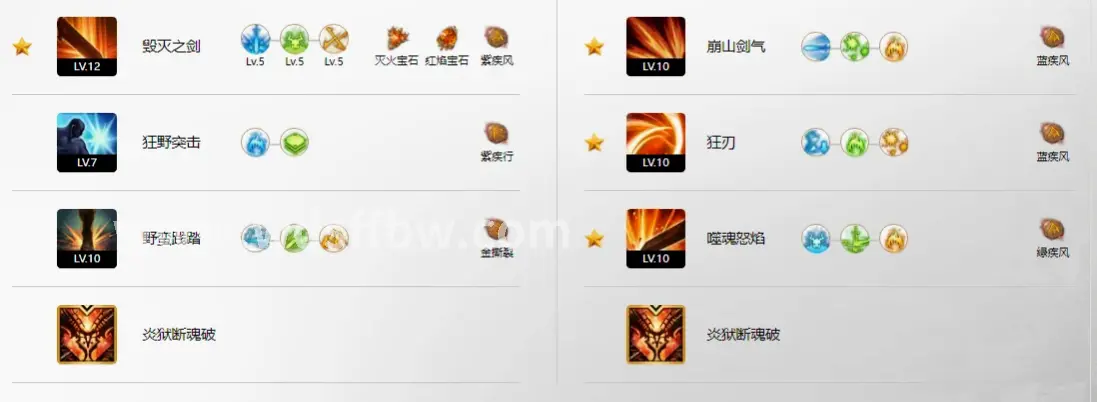This screenshot has width=1097, height=402.
Task: Click the 毁灭之剑 skill icon
Action: coord(87,46)
